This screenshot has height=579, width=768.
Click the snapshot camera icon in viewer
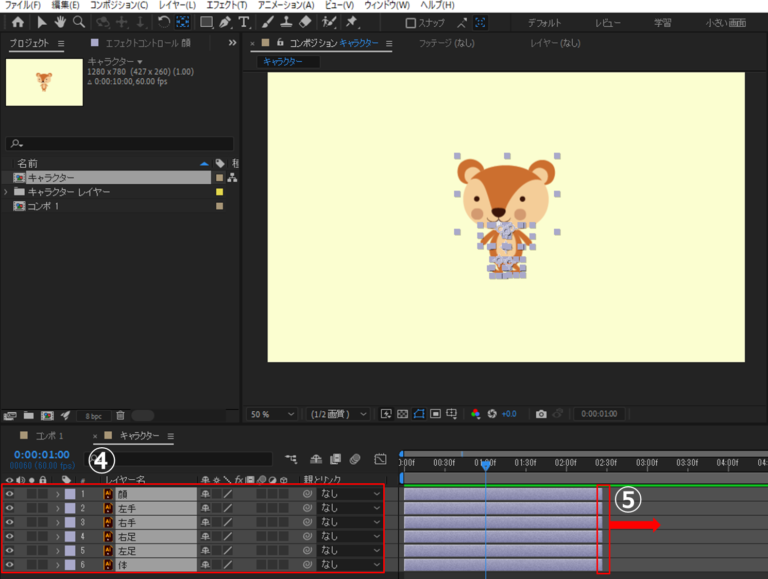pos(541,414)
